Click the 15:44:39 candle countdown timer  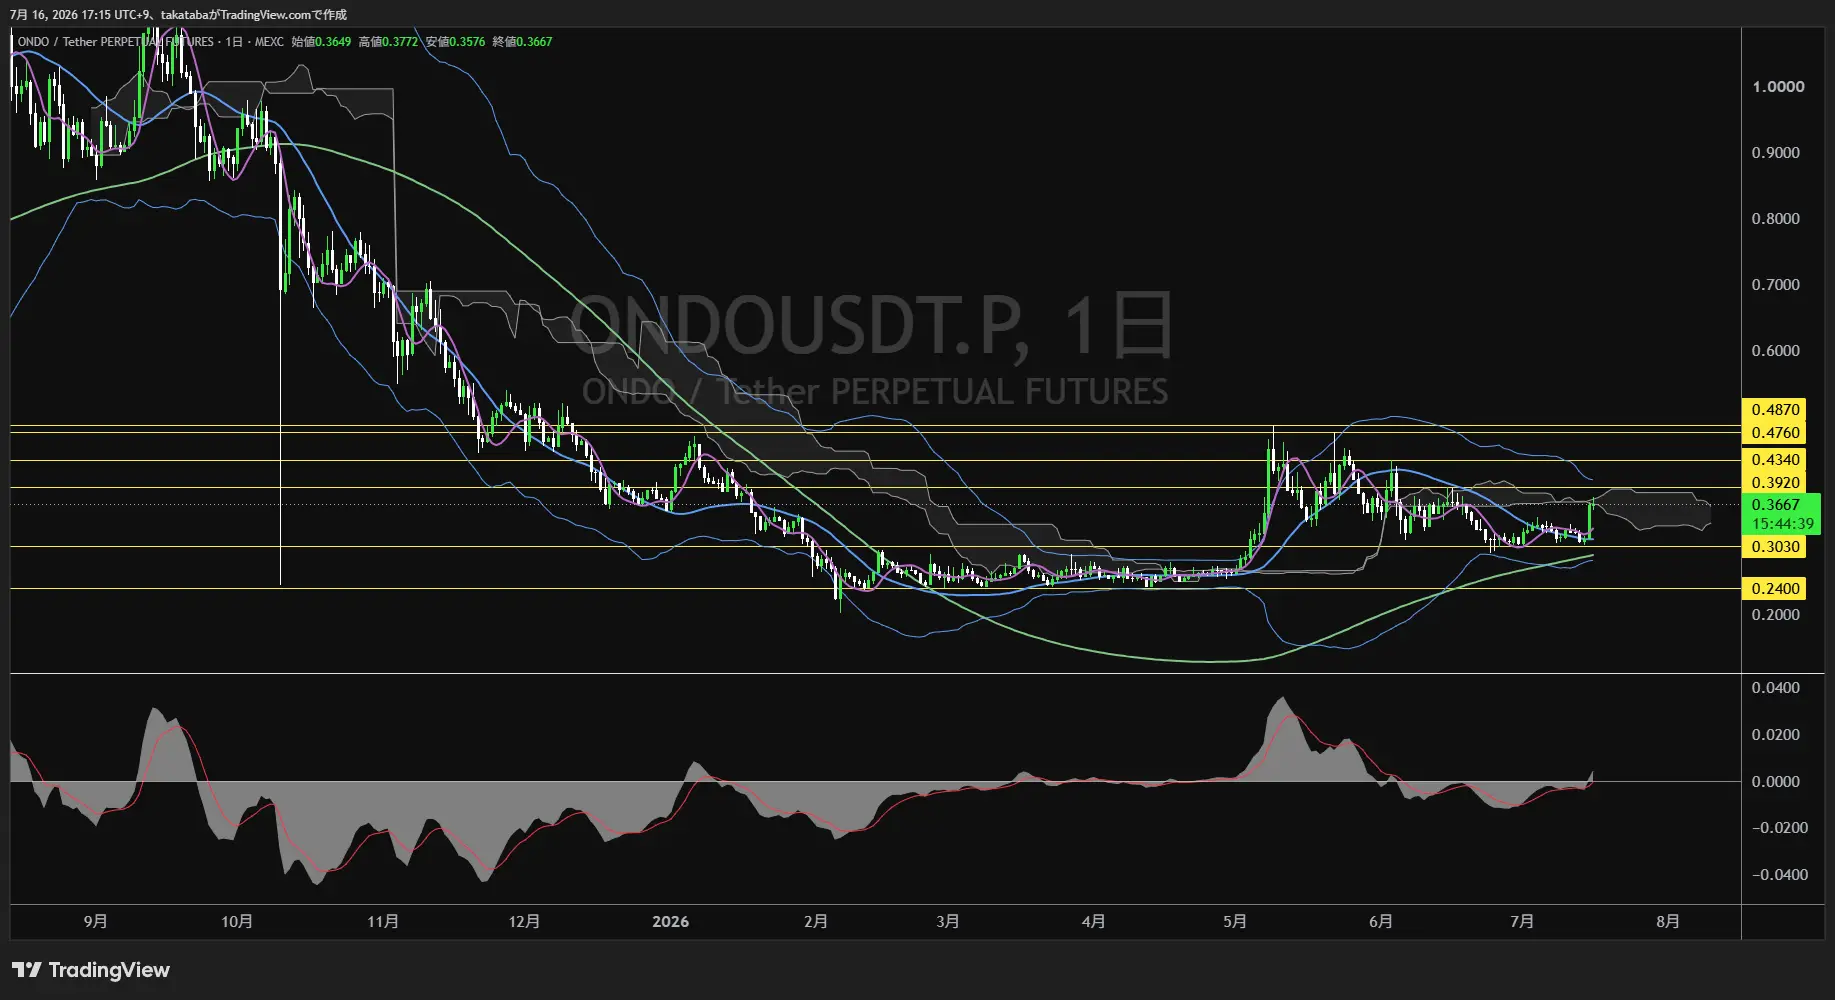tap(1781, 524)
